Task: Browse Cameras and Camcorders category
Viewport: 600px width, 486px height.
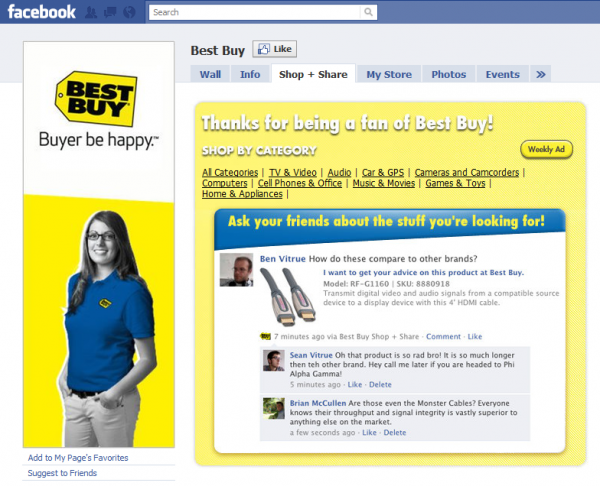Action: (x=467, y=172)
